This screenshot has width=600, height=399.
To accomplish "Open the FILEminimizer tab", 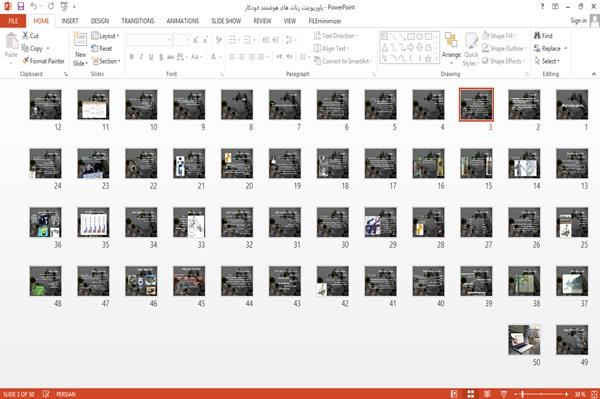I will (324, 21).
